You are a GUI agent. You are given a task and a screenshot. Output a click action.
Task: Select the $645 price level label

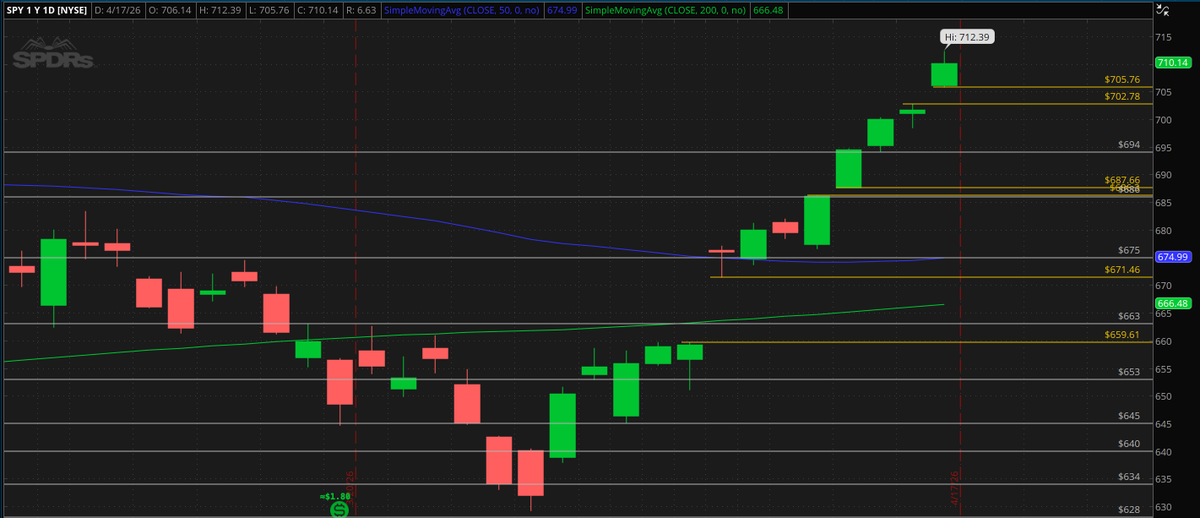(1129, 416)
